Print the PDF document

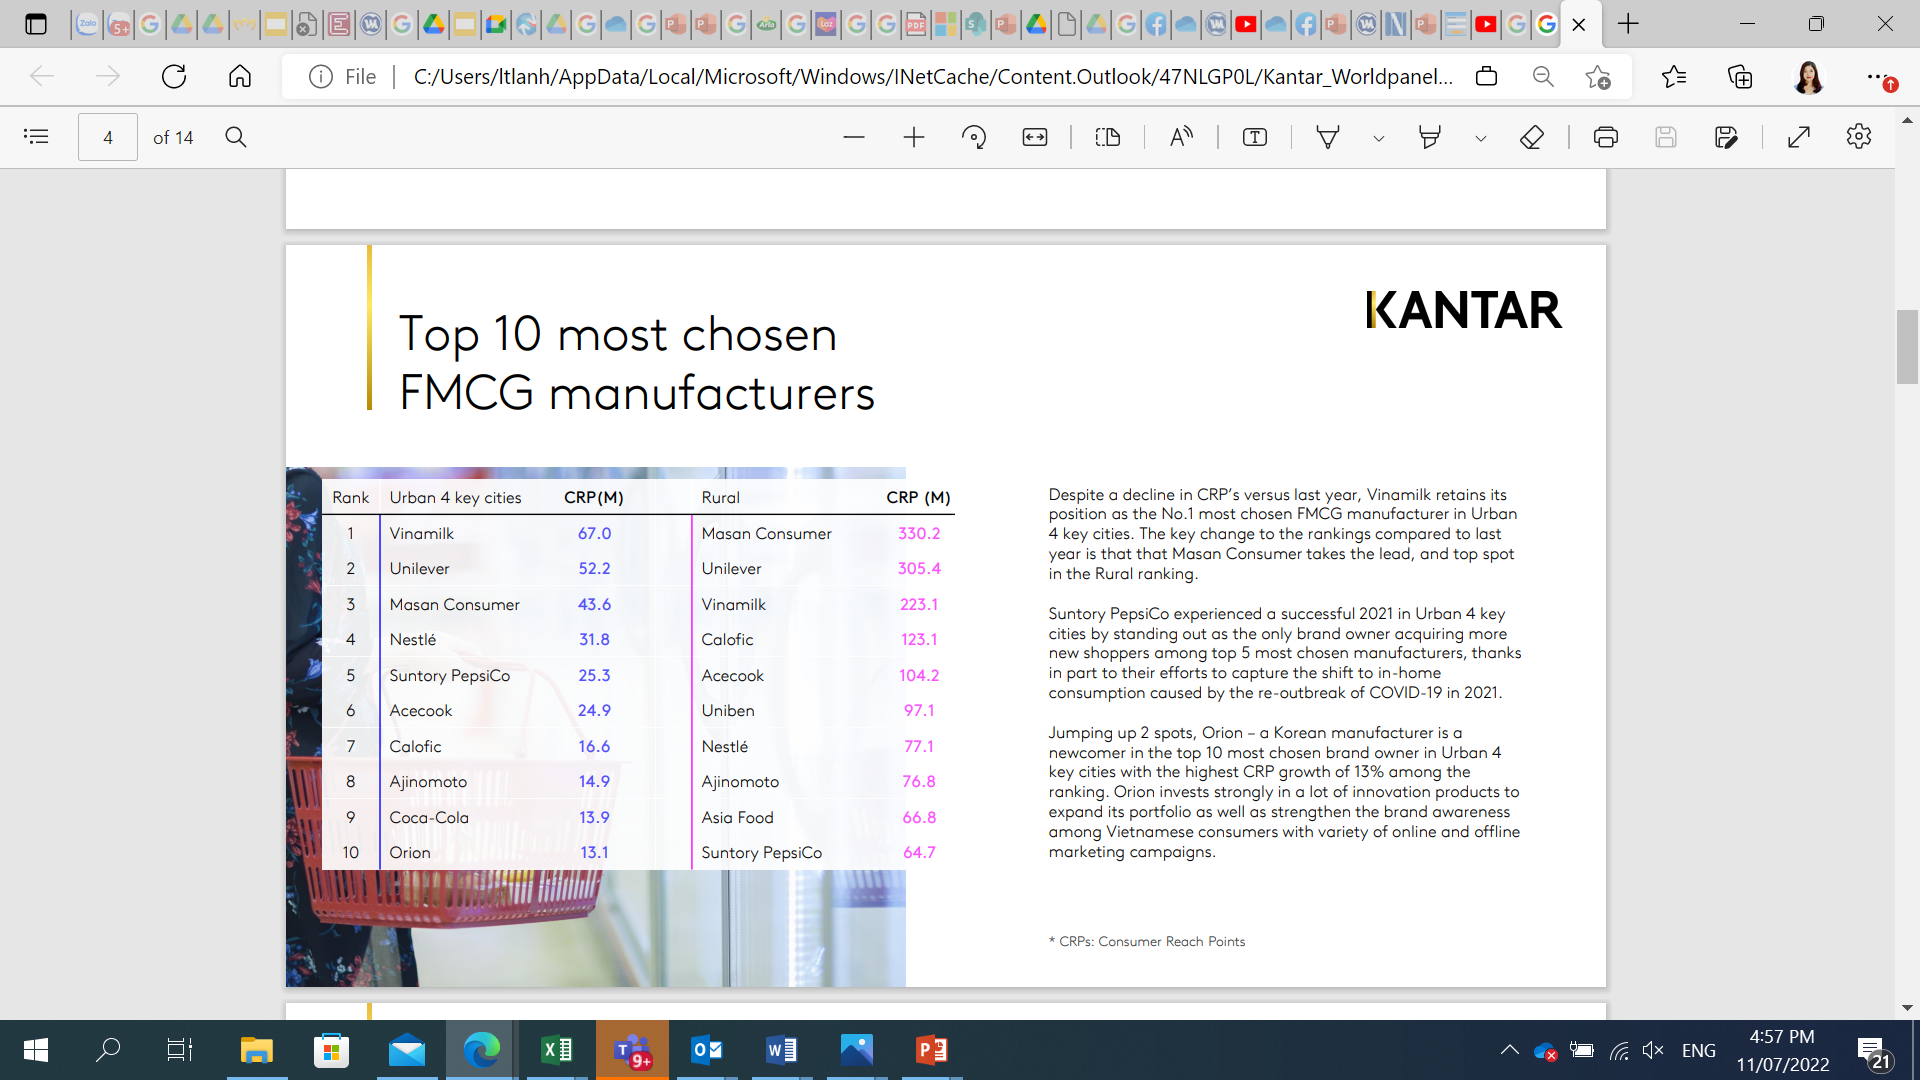[x=1606, y=137]
